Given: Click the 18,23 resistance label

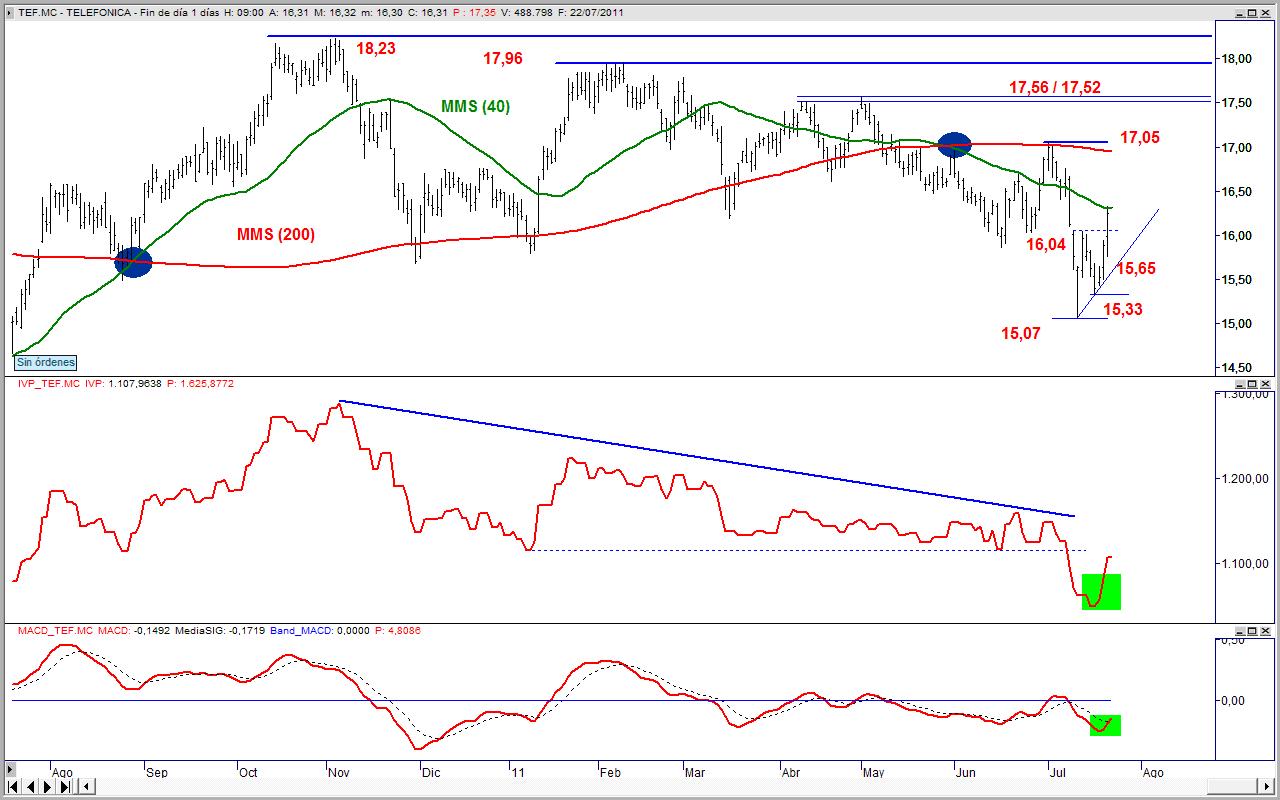Looking at the screenshot, I should [376, 48].
